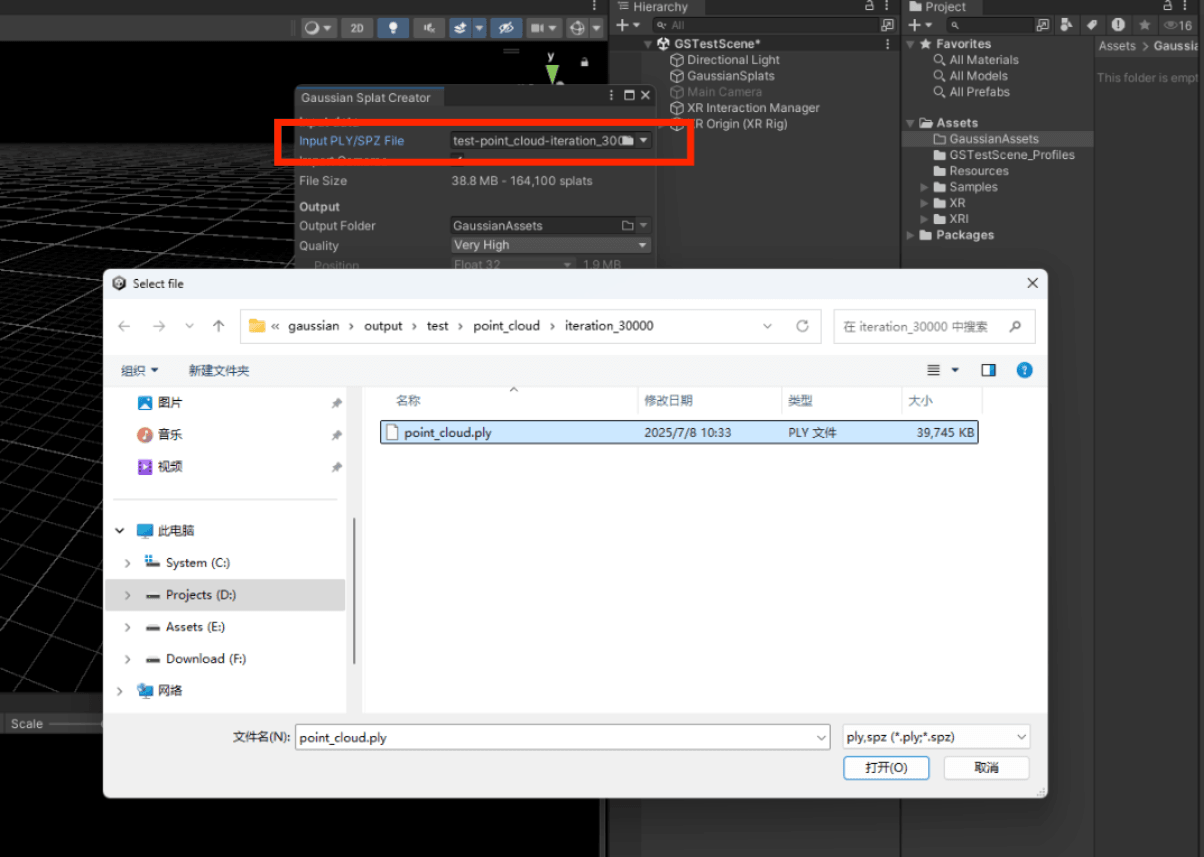Click Search by Label tag icon
This screenshot has width=1204, height=857.
tap(1092, 25)
